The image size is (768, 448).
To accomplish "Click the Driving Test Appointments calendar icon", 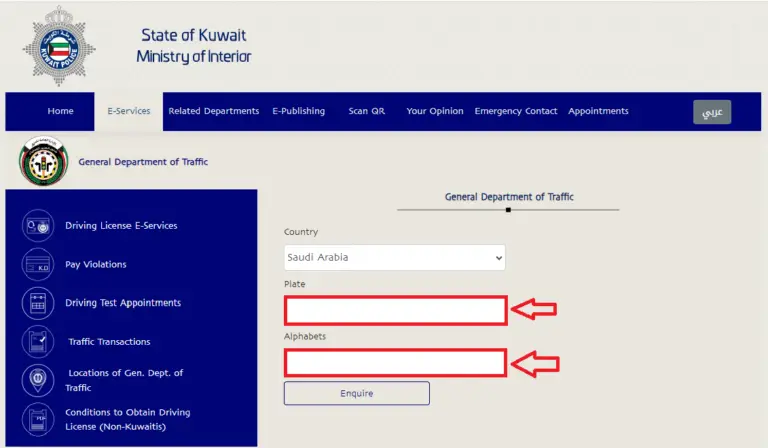I will pos(38,303).
